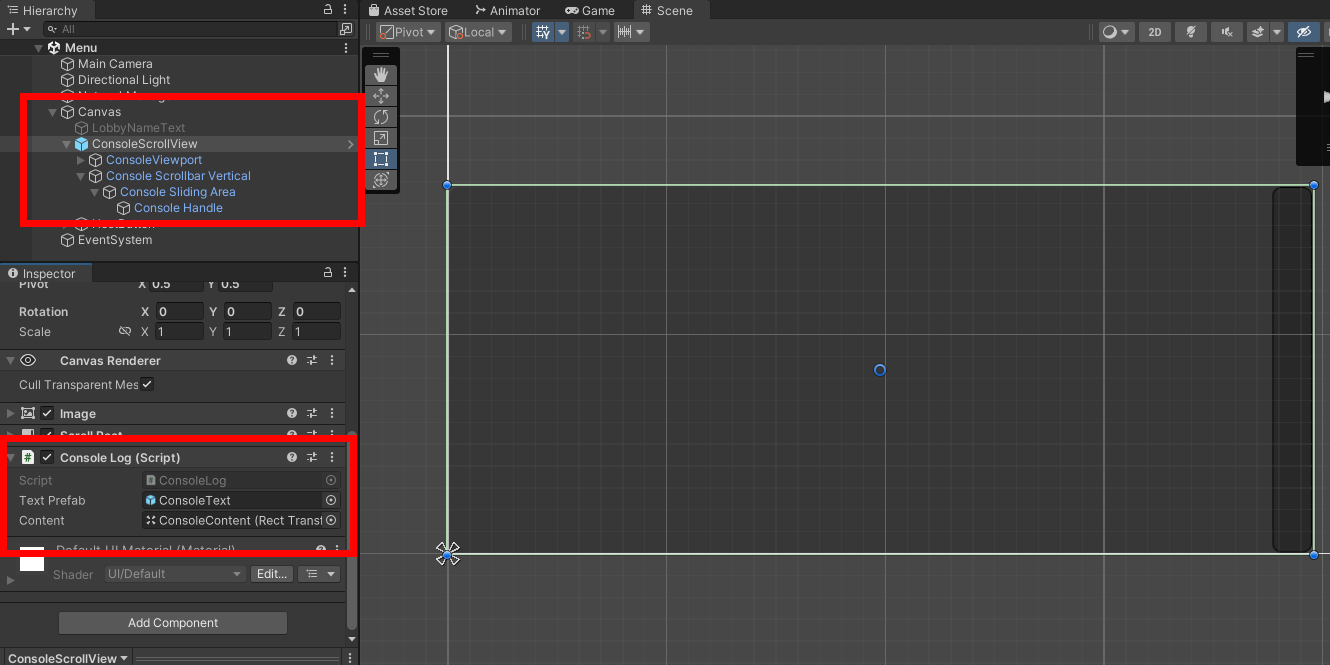Select the Hand view tool

coord(380,75)
